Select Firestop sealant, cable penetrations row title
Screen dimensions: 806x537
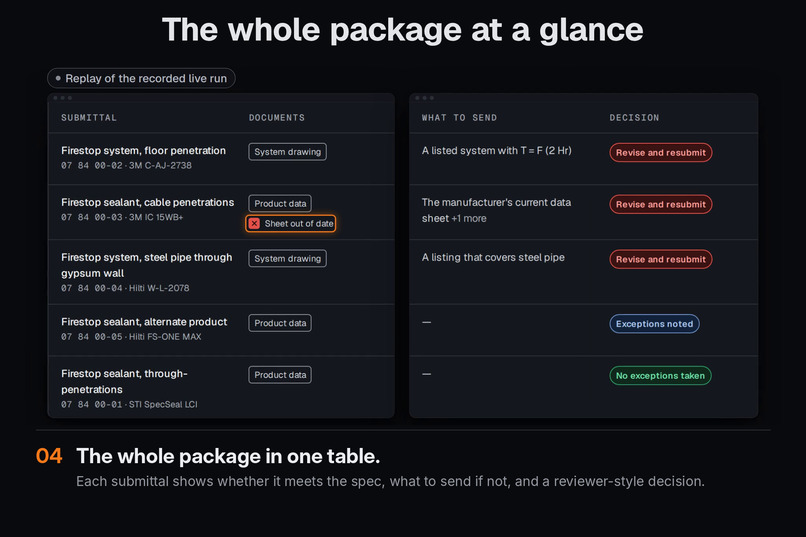[148, 202]
